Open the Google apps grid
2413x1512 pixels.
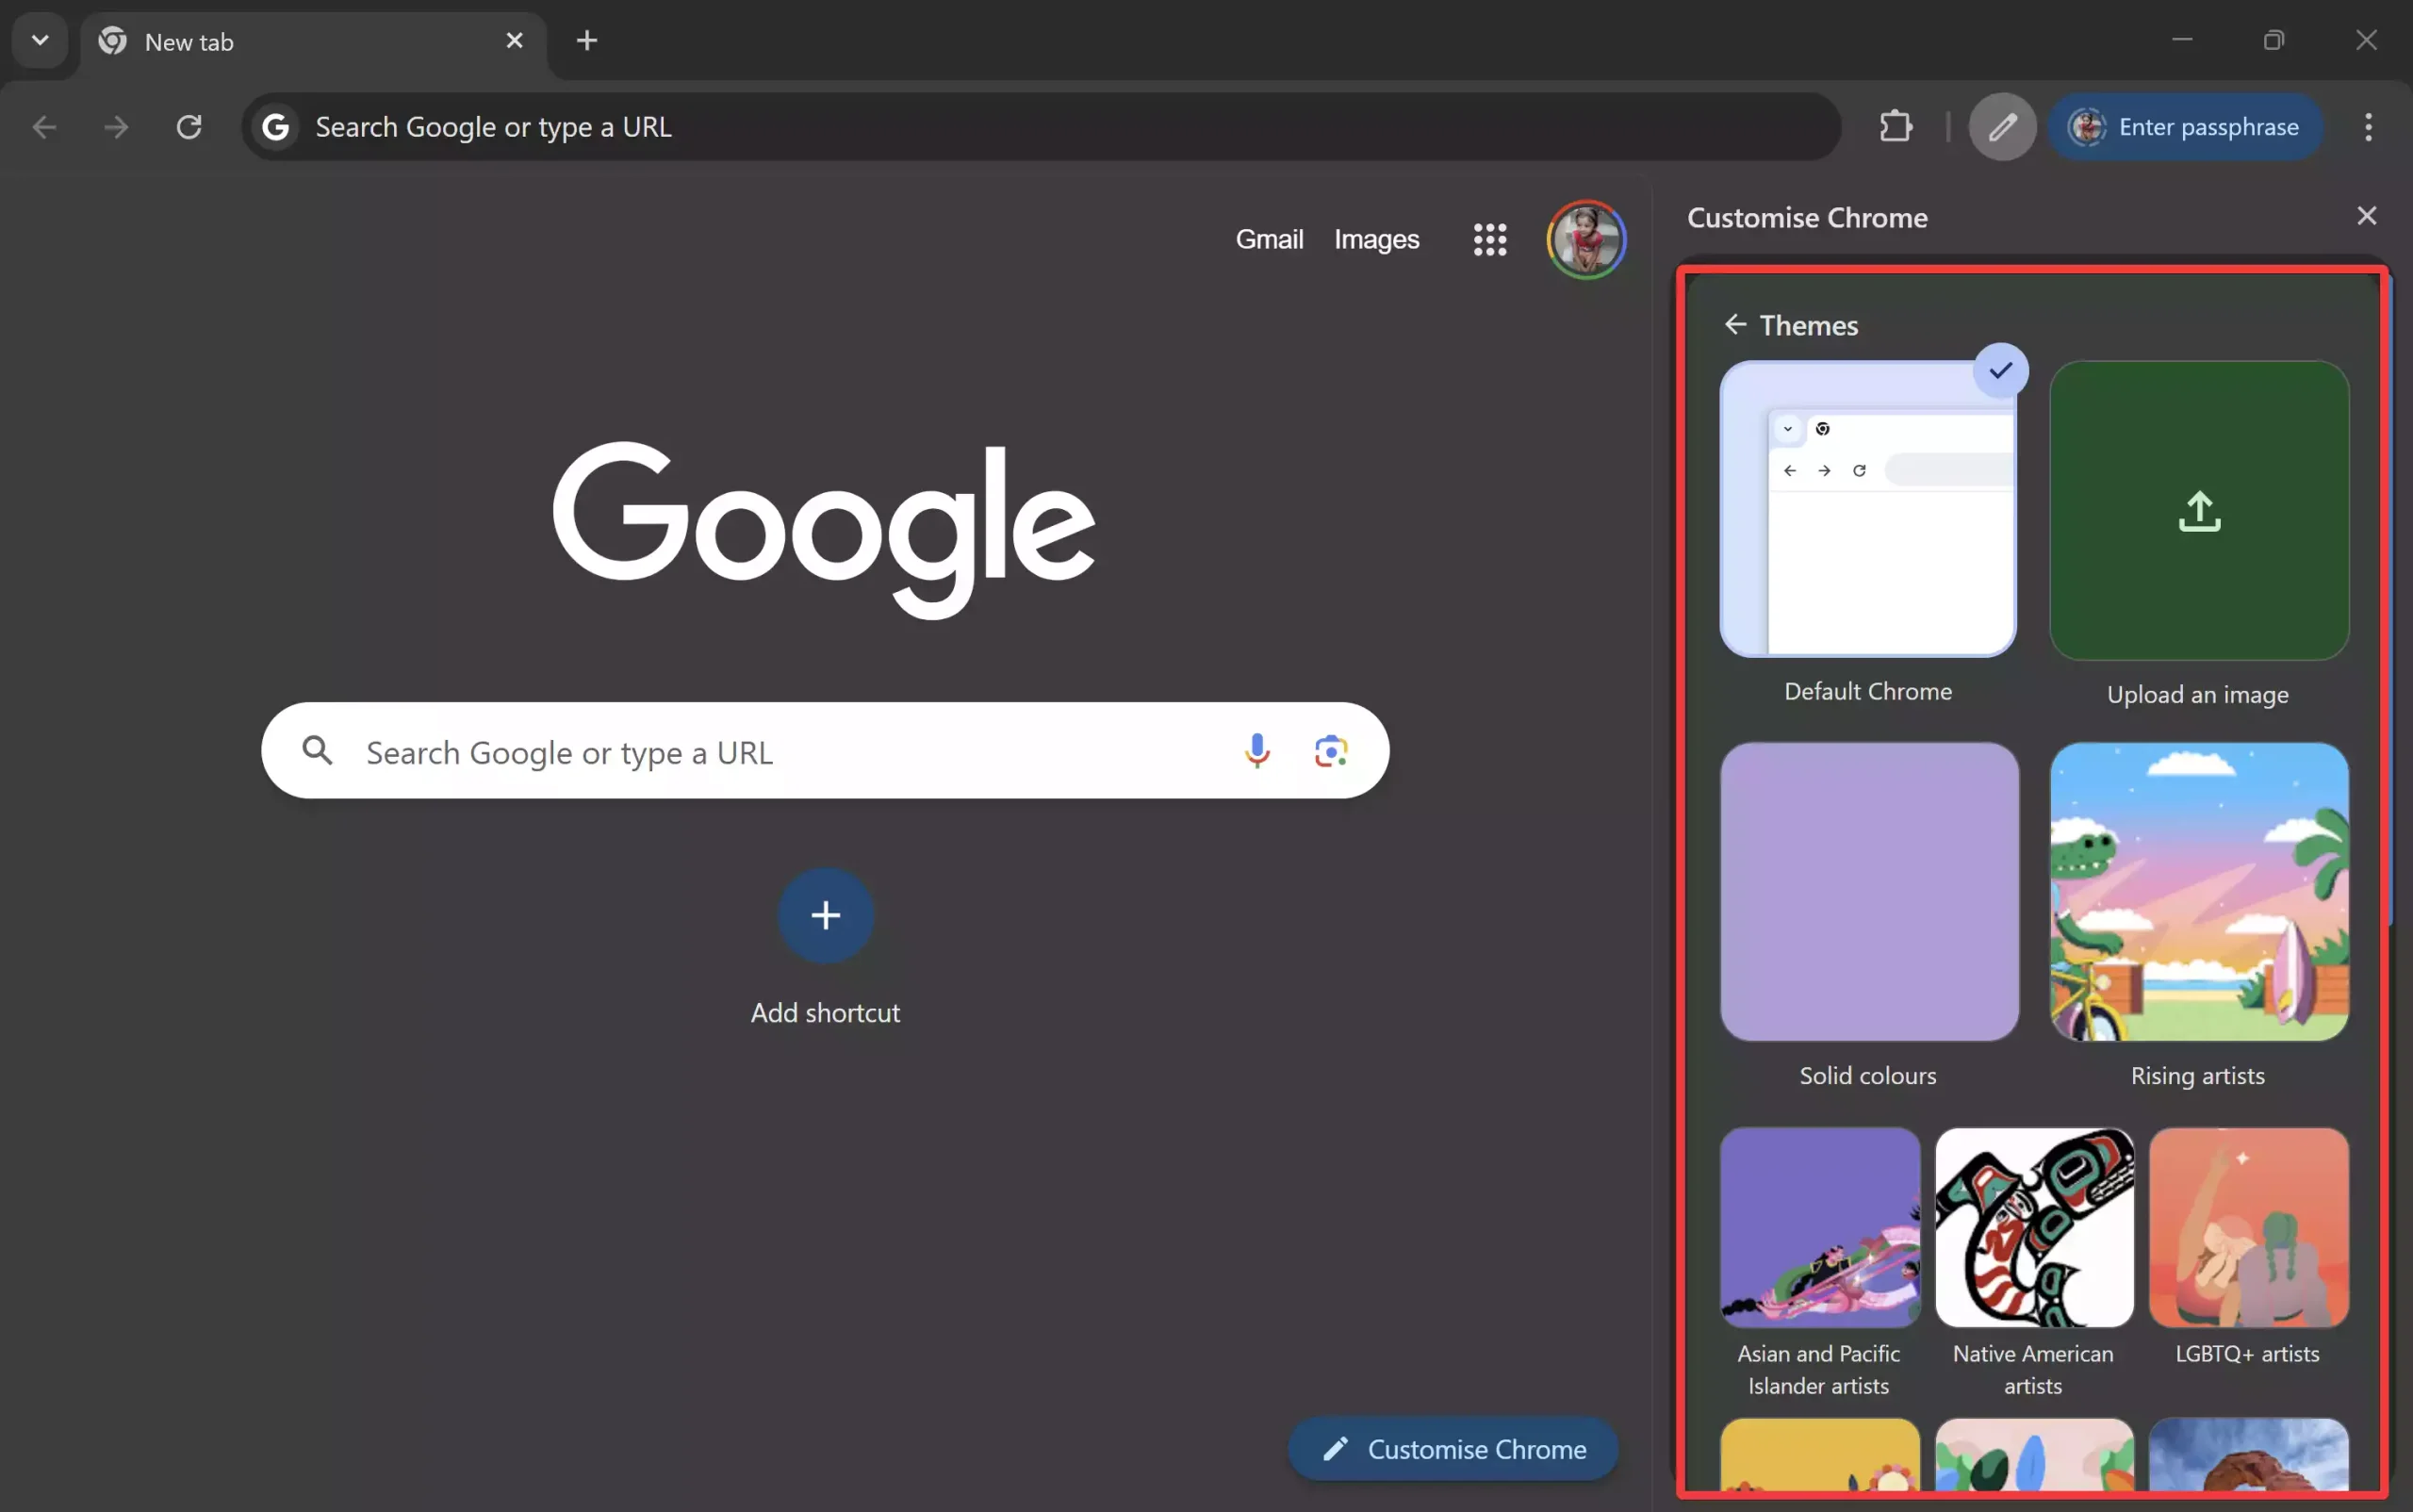coord(1489,240)
